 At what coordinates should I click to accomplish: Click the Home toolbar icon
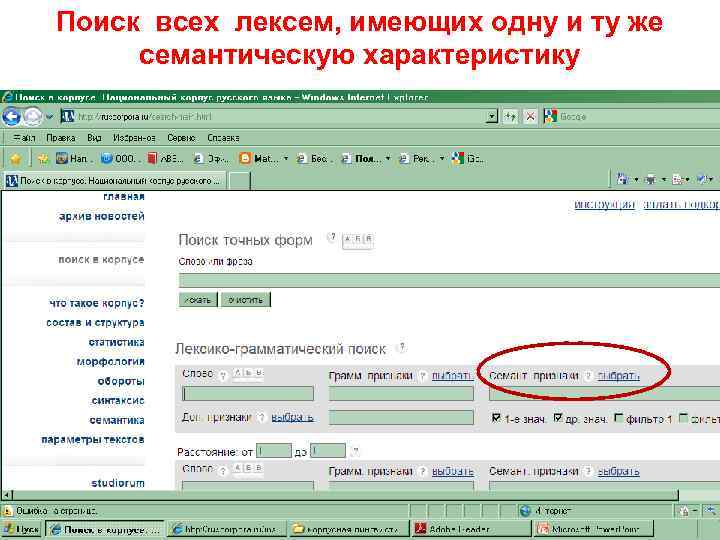[x=623, y=179]
